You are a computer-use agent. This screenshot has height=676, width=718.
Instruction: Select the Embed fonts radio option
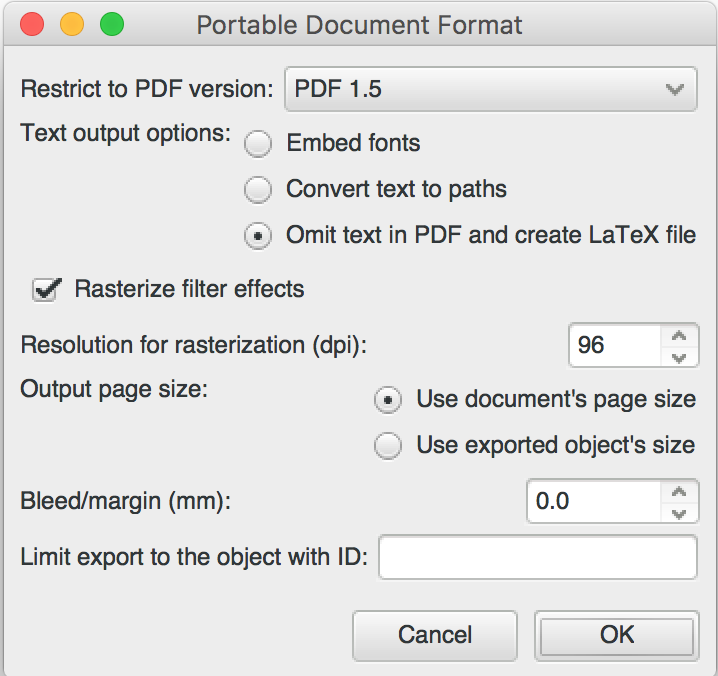click(x=258, y=143)
